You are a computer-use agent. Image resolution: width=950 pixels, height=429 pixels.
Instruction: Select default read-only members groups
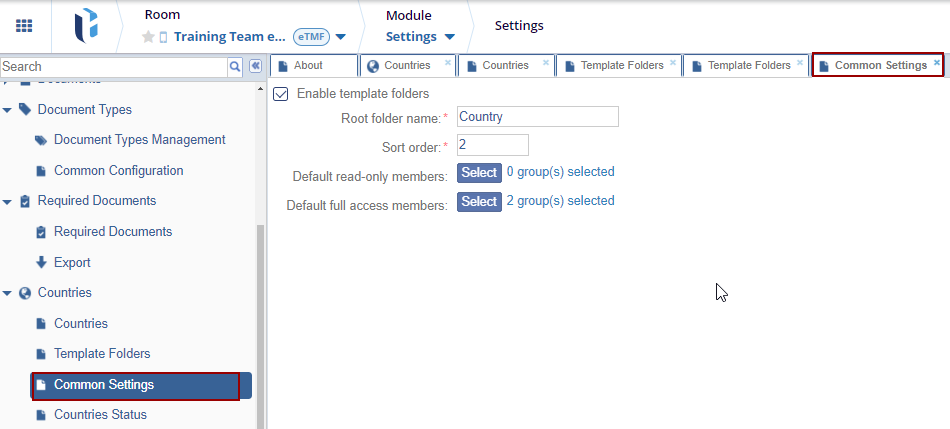point(479,173)
